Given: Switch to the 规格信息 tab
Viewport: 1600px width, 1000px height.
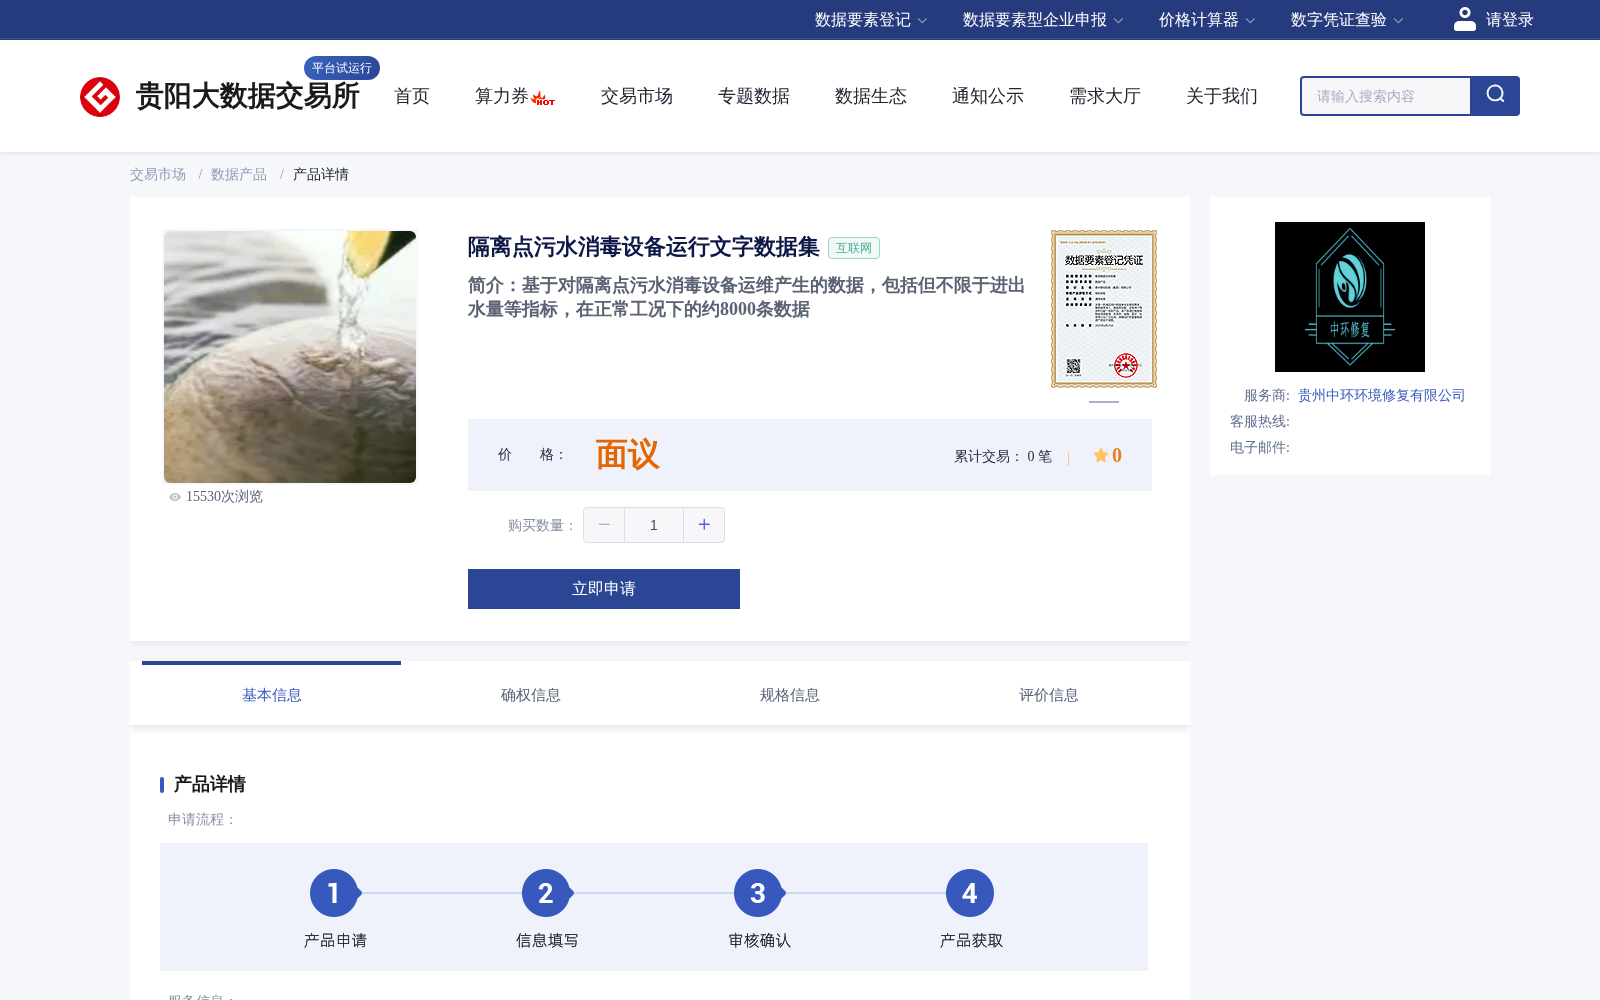Looking at the screenshot, I should 790,695.
